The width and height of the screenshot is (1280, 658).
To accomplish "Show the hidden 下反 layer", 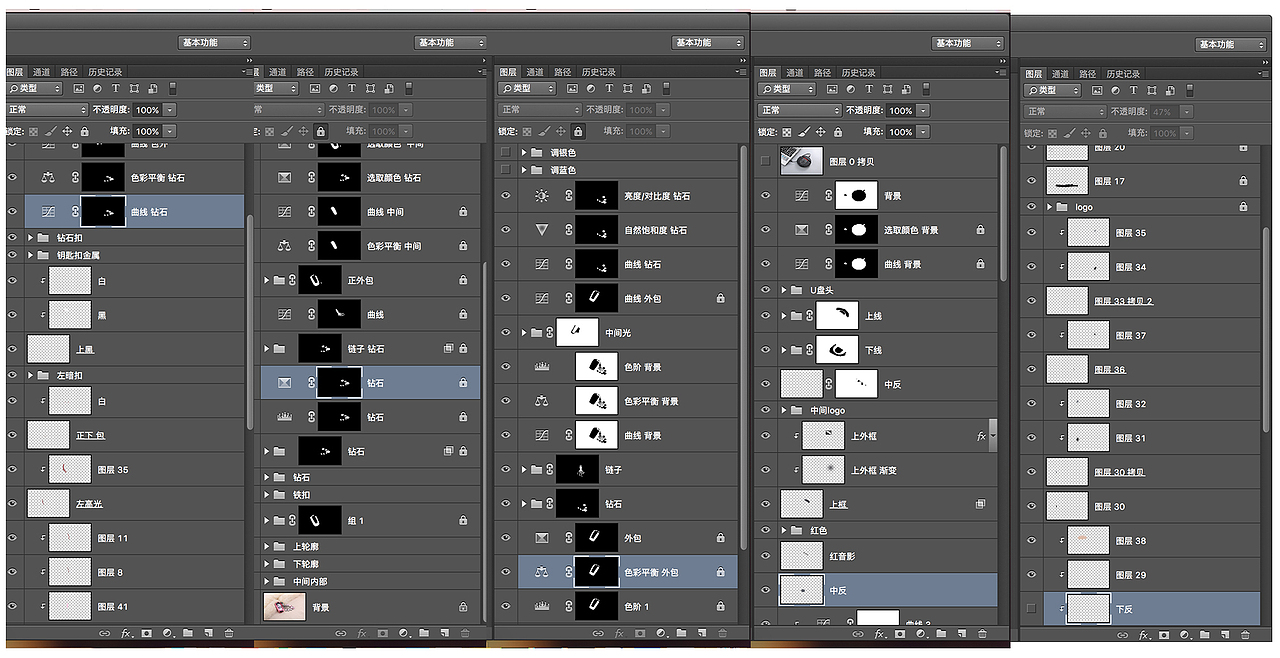I will click(x=1032, y=608).
